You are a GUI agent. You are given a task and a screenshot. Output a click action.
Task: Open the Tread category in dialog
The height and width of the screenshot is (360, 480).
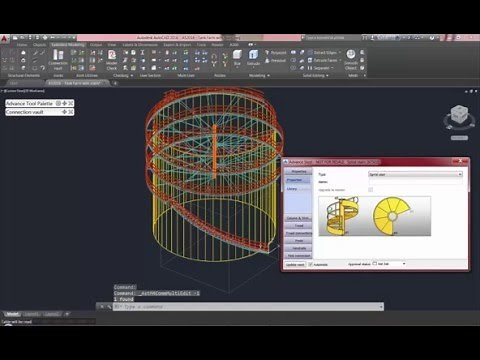[299, 226]
